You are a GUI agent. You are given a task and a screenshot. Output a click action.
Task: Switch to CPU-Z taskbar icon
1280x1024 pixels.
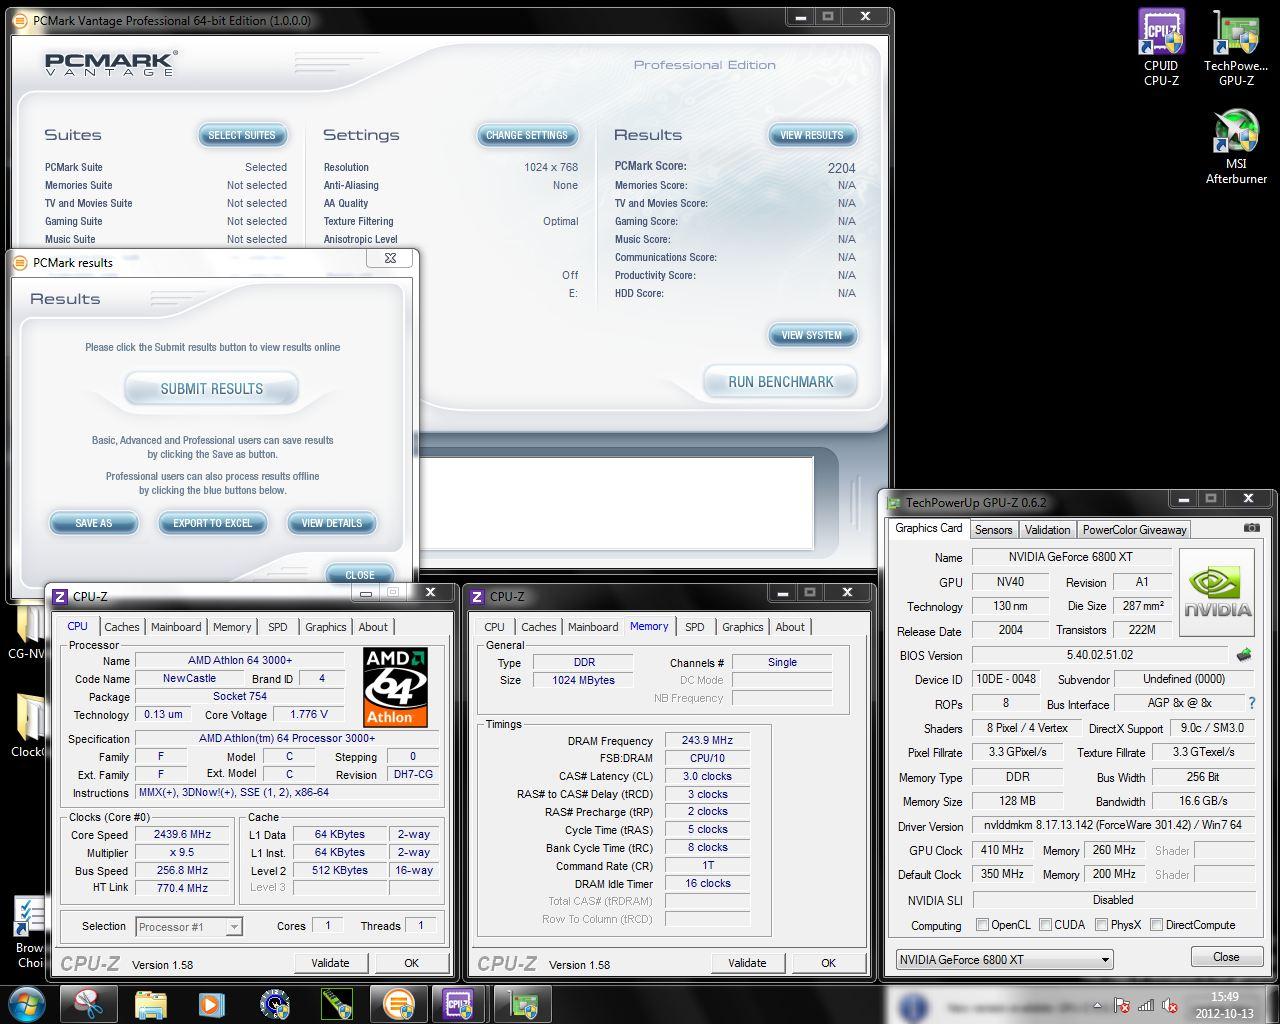[x=459, y=1003]
